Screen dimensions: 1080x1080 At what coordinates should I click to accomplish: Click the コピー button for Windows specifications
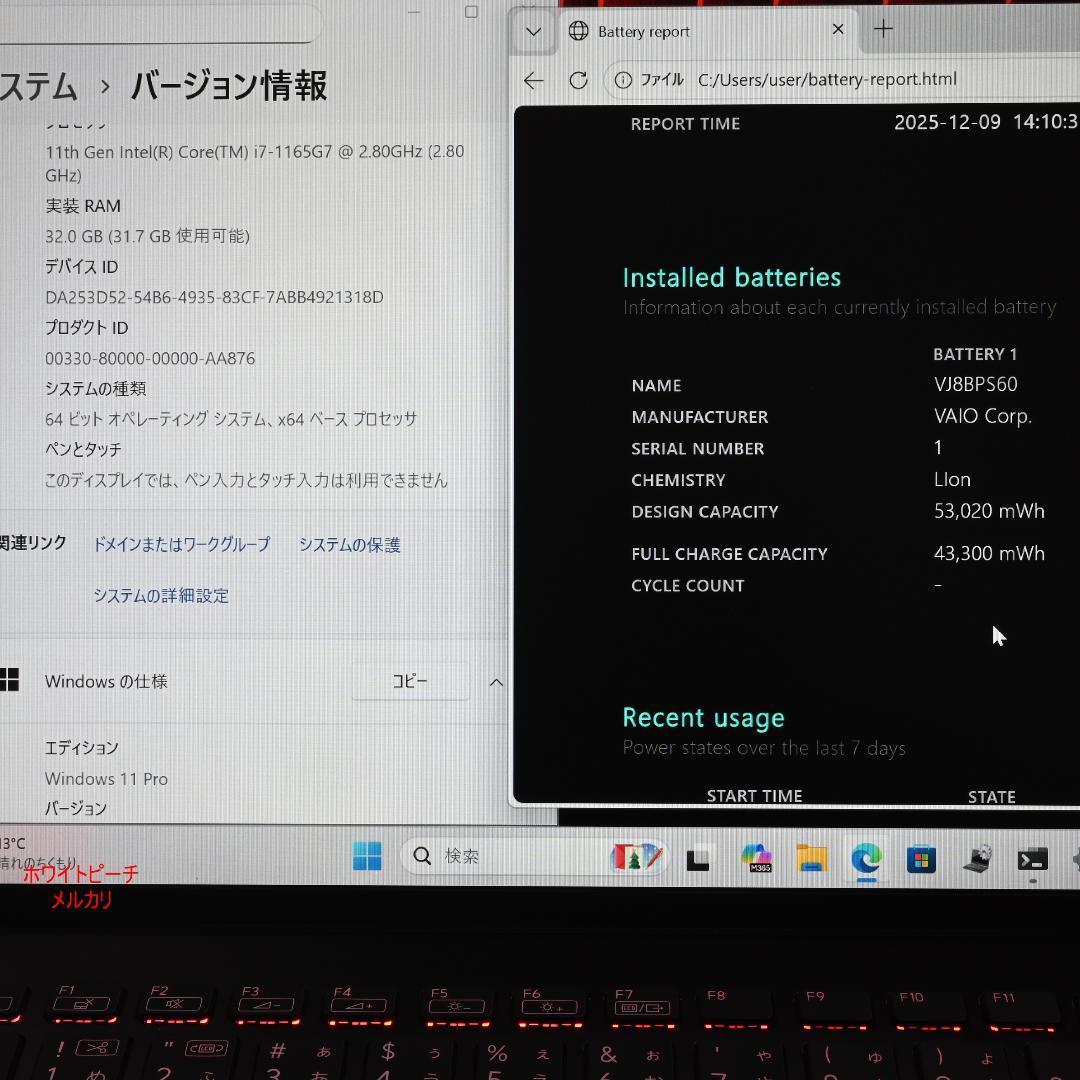point(410,681)
